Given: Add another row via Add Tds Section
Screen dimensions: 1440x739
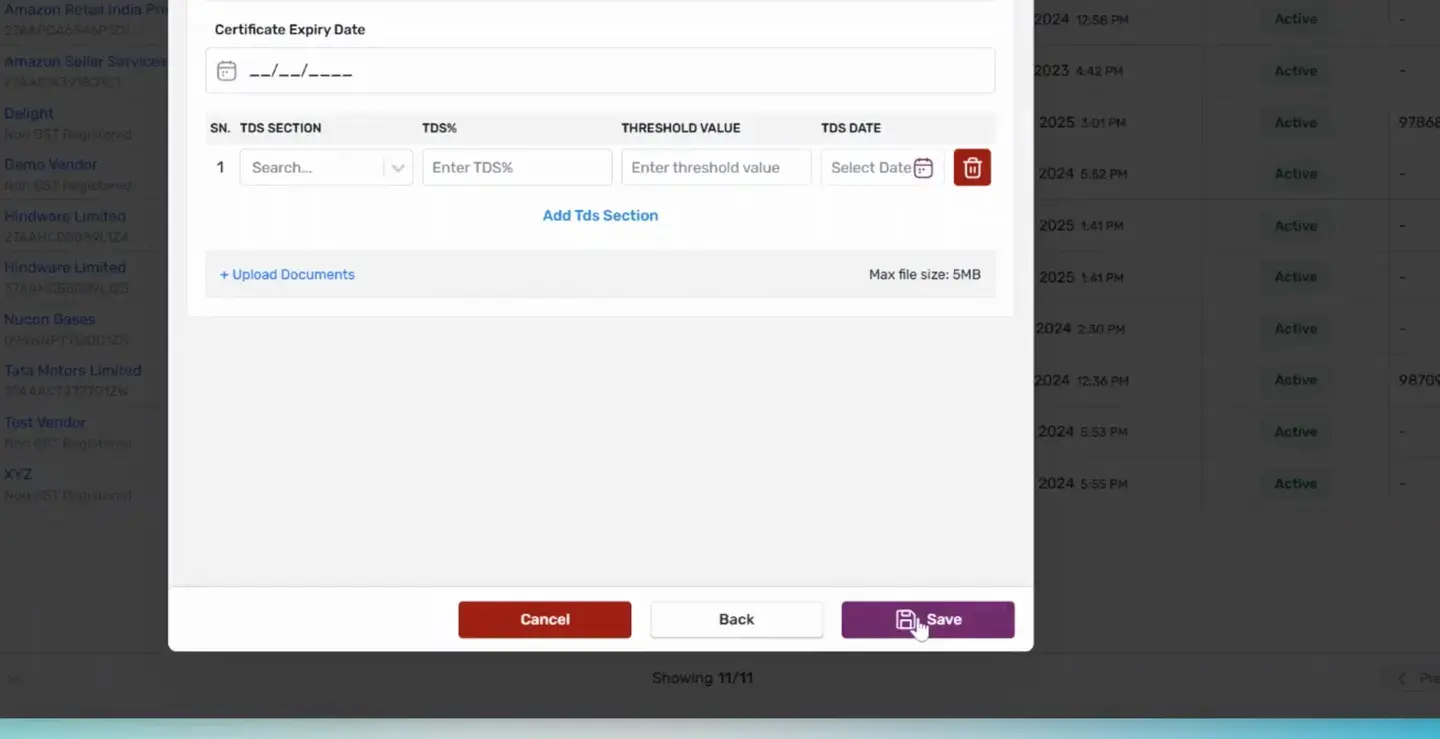Looking at the screenshot, I should click(x=600, y=215).
